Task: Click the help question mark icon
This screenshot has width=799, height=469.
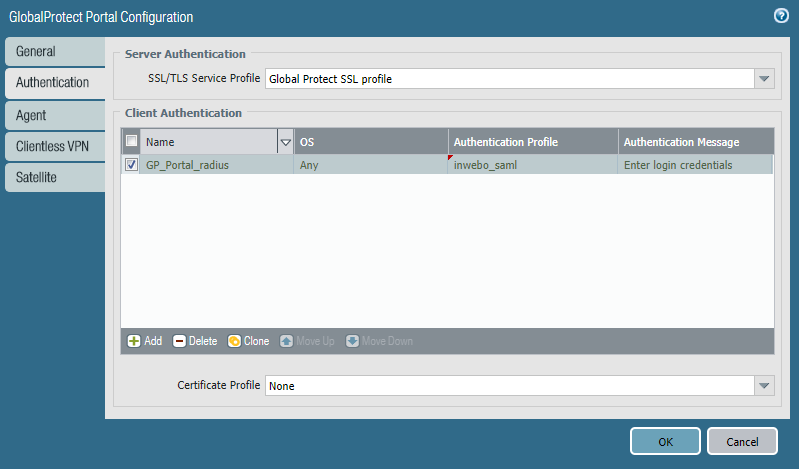Action: point(780,16)
